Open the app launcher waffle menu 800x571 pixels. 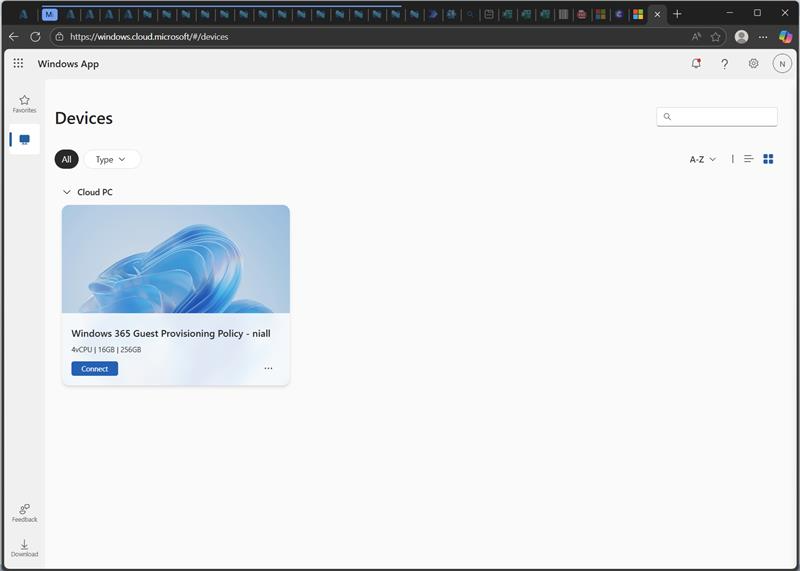pyautogui.click(x=18, y=63)
